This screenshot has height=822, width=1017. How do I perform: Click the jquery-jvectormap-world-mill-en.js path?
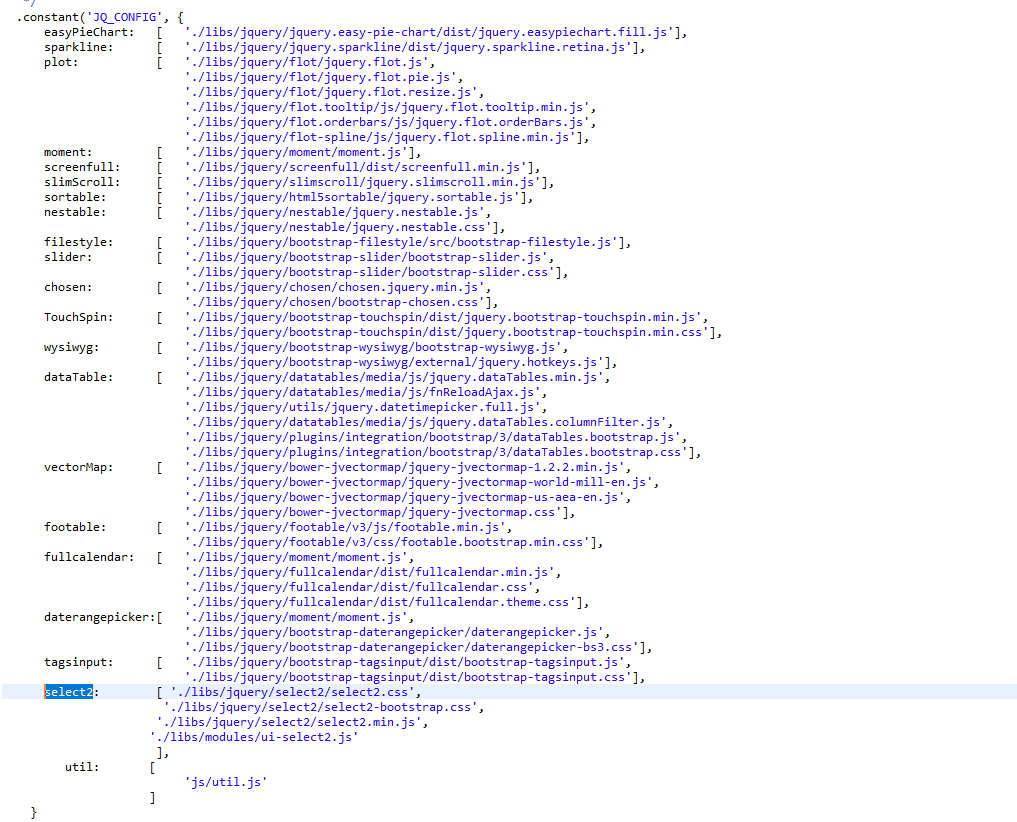(x=419, y=481)
